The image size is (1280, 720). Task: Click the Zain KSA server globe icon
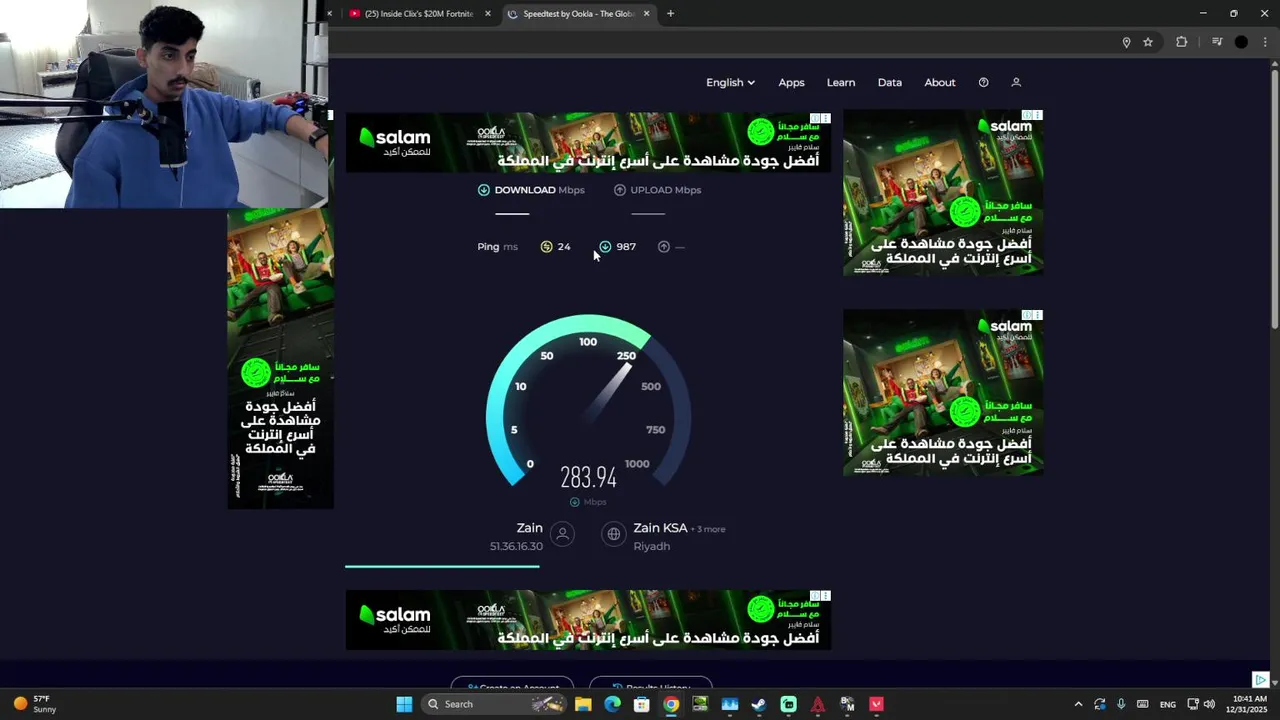point(613,534)
